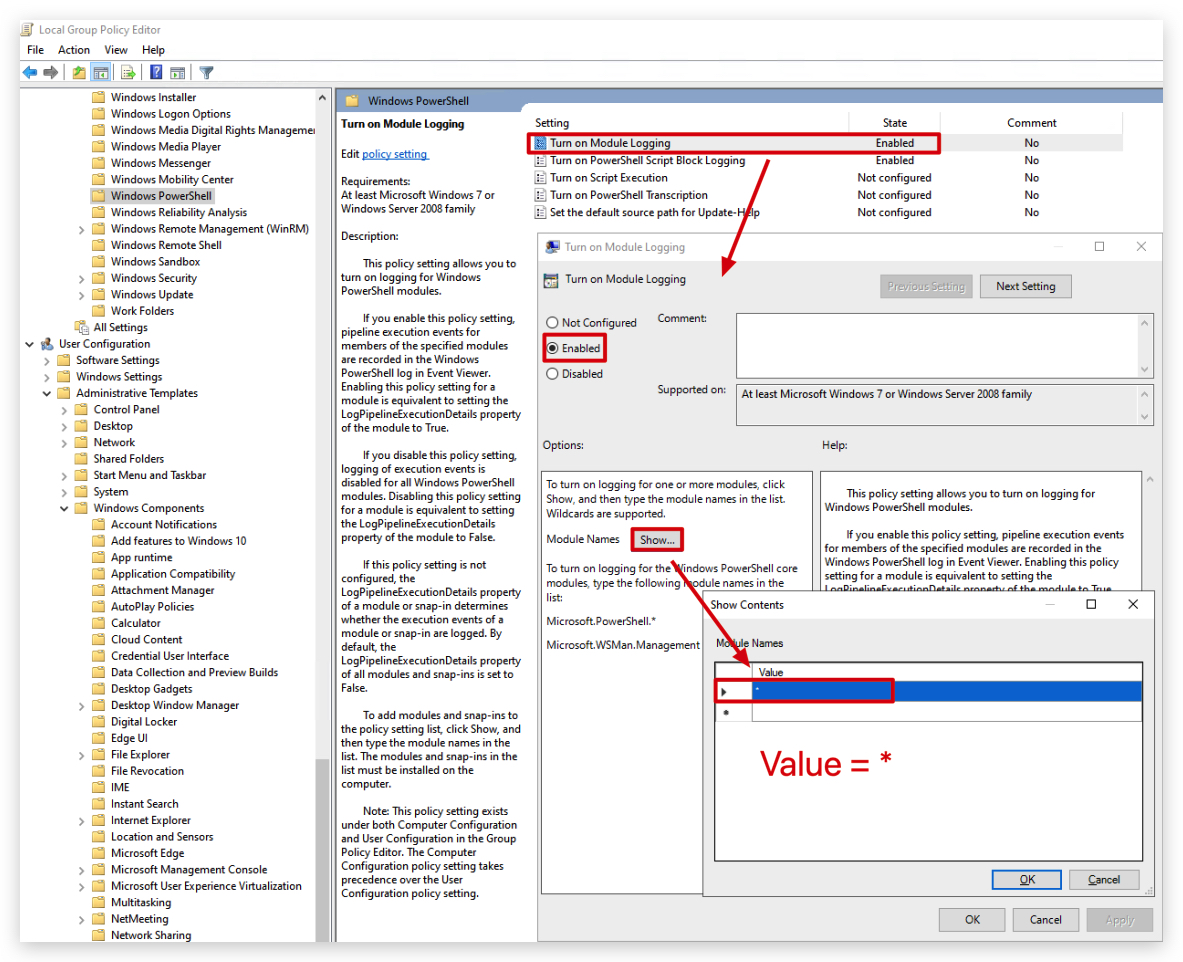
Task: Open the View menu
Action: (x=116, y=50)
